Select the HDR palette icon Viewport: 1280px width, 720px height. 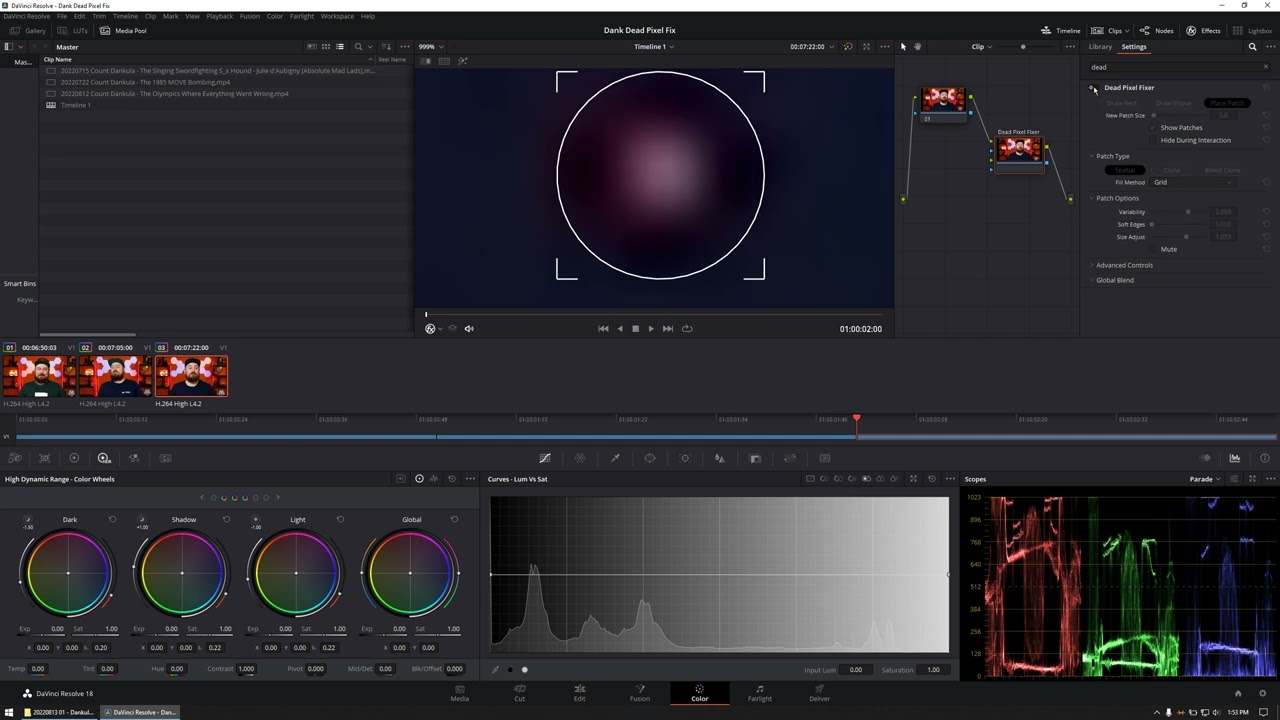[x=104, y=458]
